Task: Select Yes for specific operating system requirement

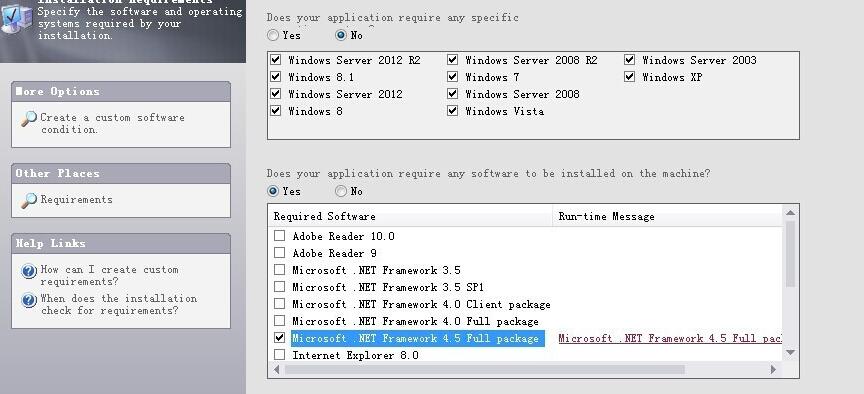Action: pyautogui.click(x=273, y=35)
